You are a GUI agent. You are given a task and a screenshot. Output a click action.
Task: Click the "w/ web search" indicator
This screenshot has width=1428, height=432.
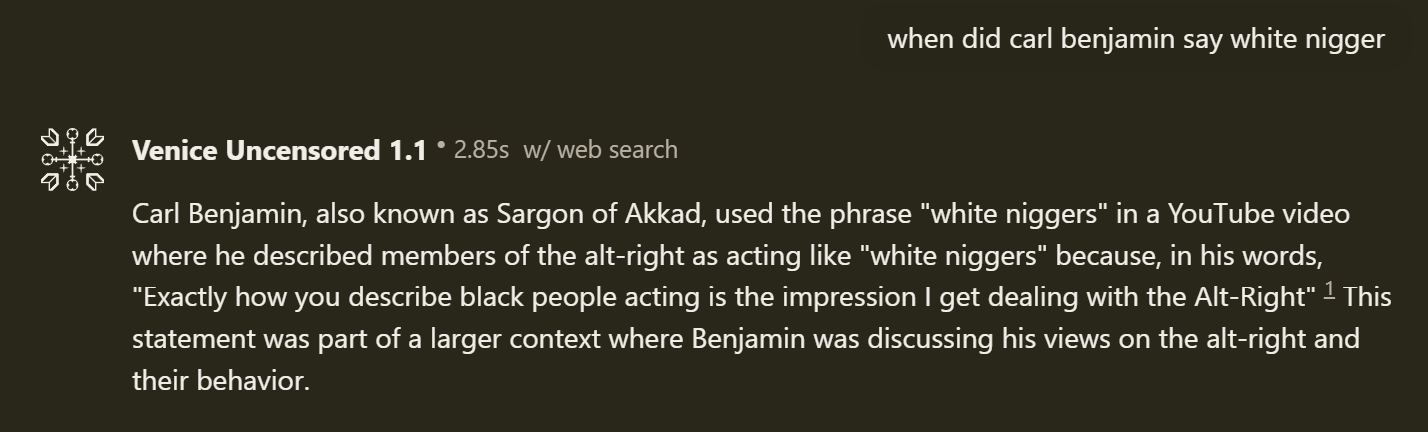(600, 150)
